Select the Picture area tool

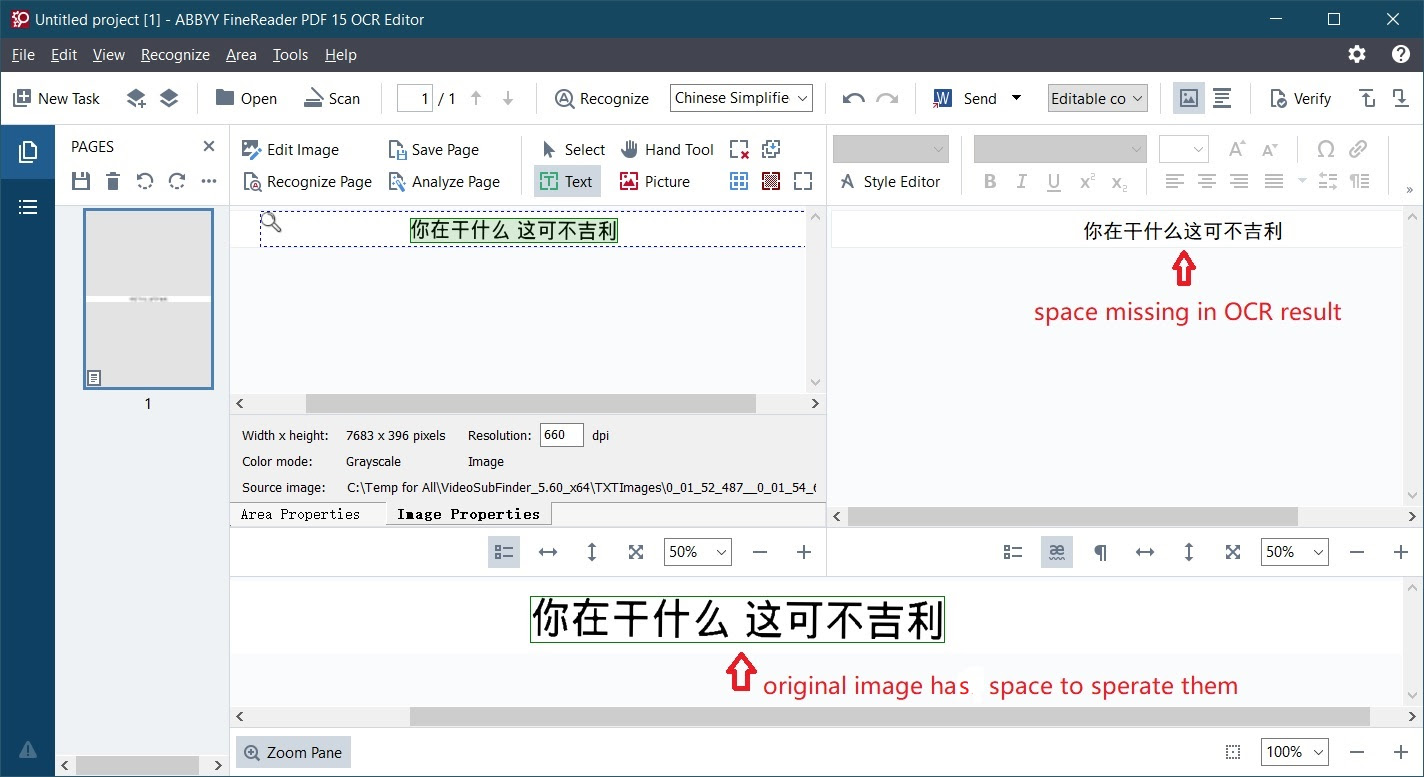656,181
